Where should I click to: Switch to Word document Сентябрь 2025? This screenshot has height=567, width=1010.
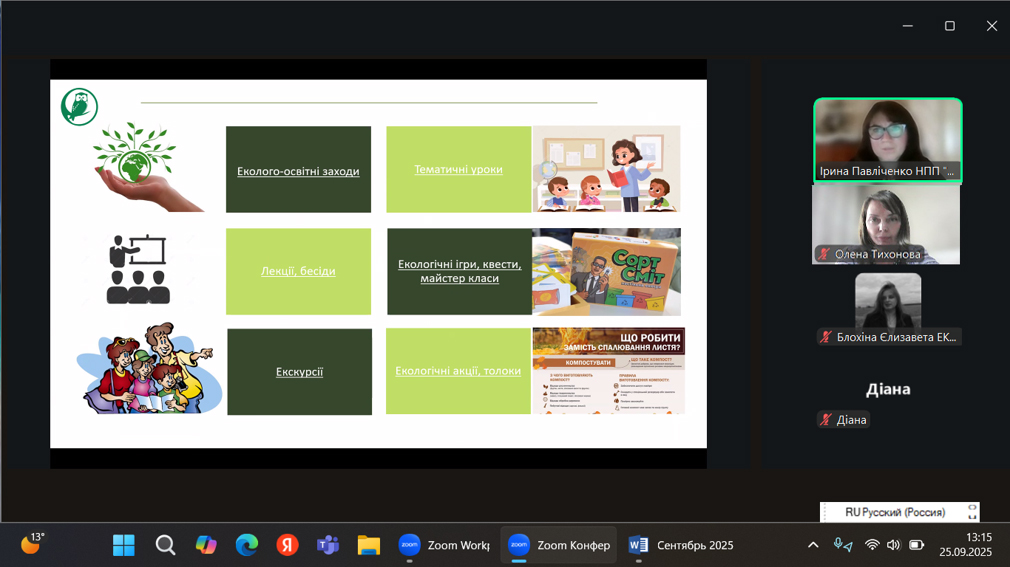(x=681, y=545)
